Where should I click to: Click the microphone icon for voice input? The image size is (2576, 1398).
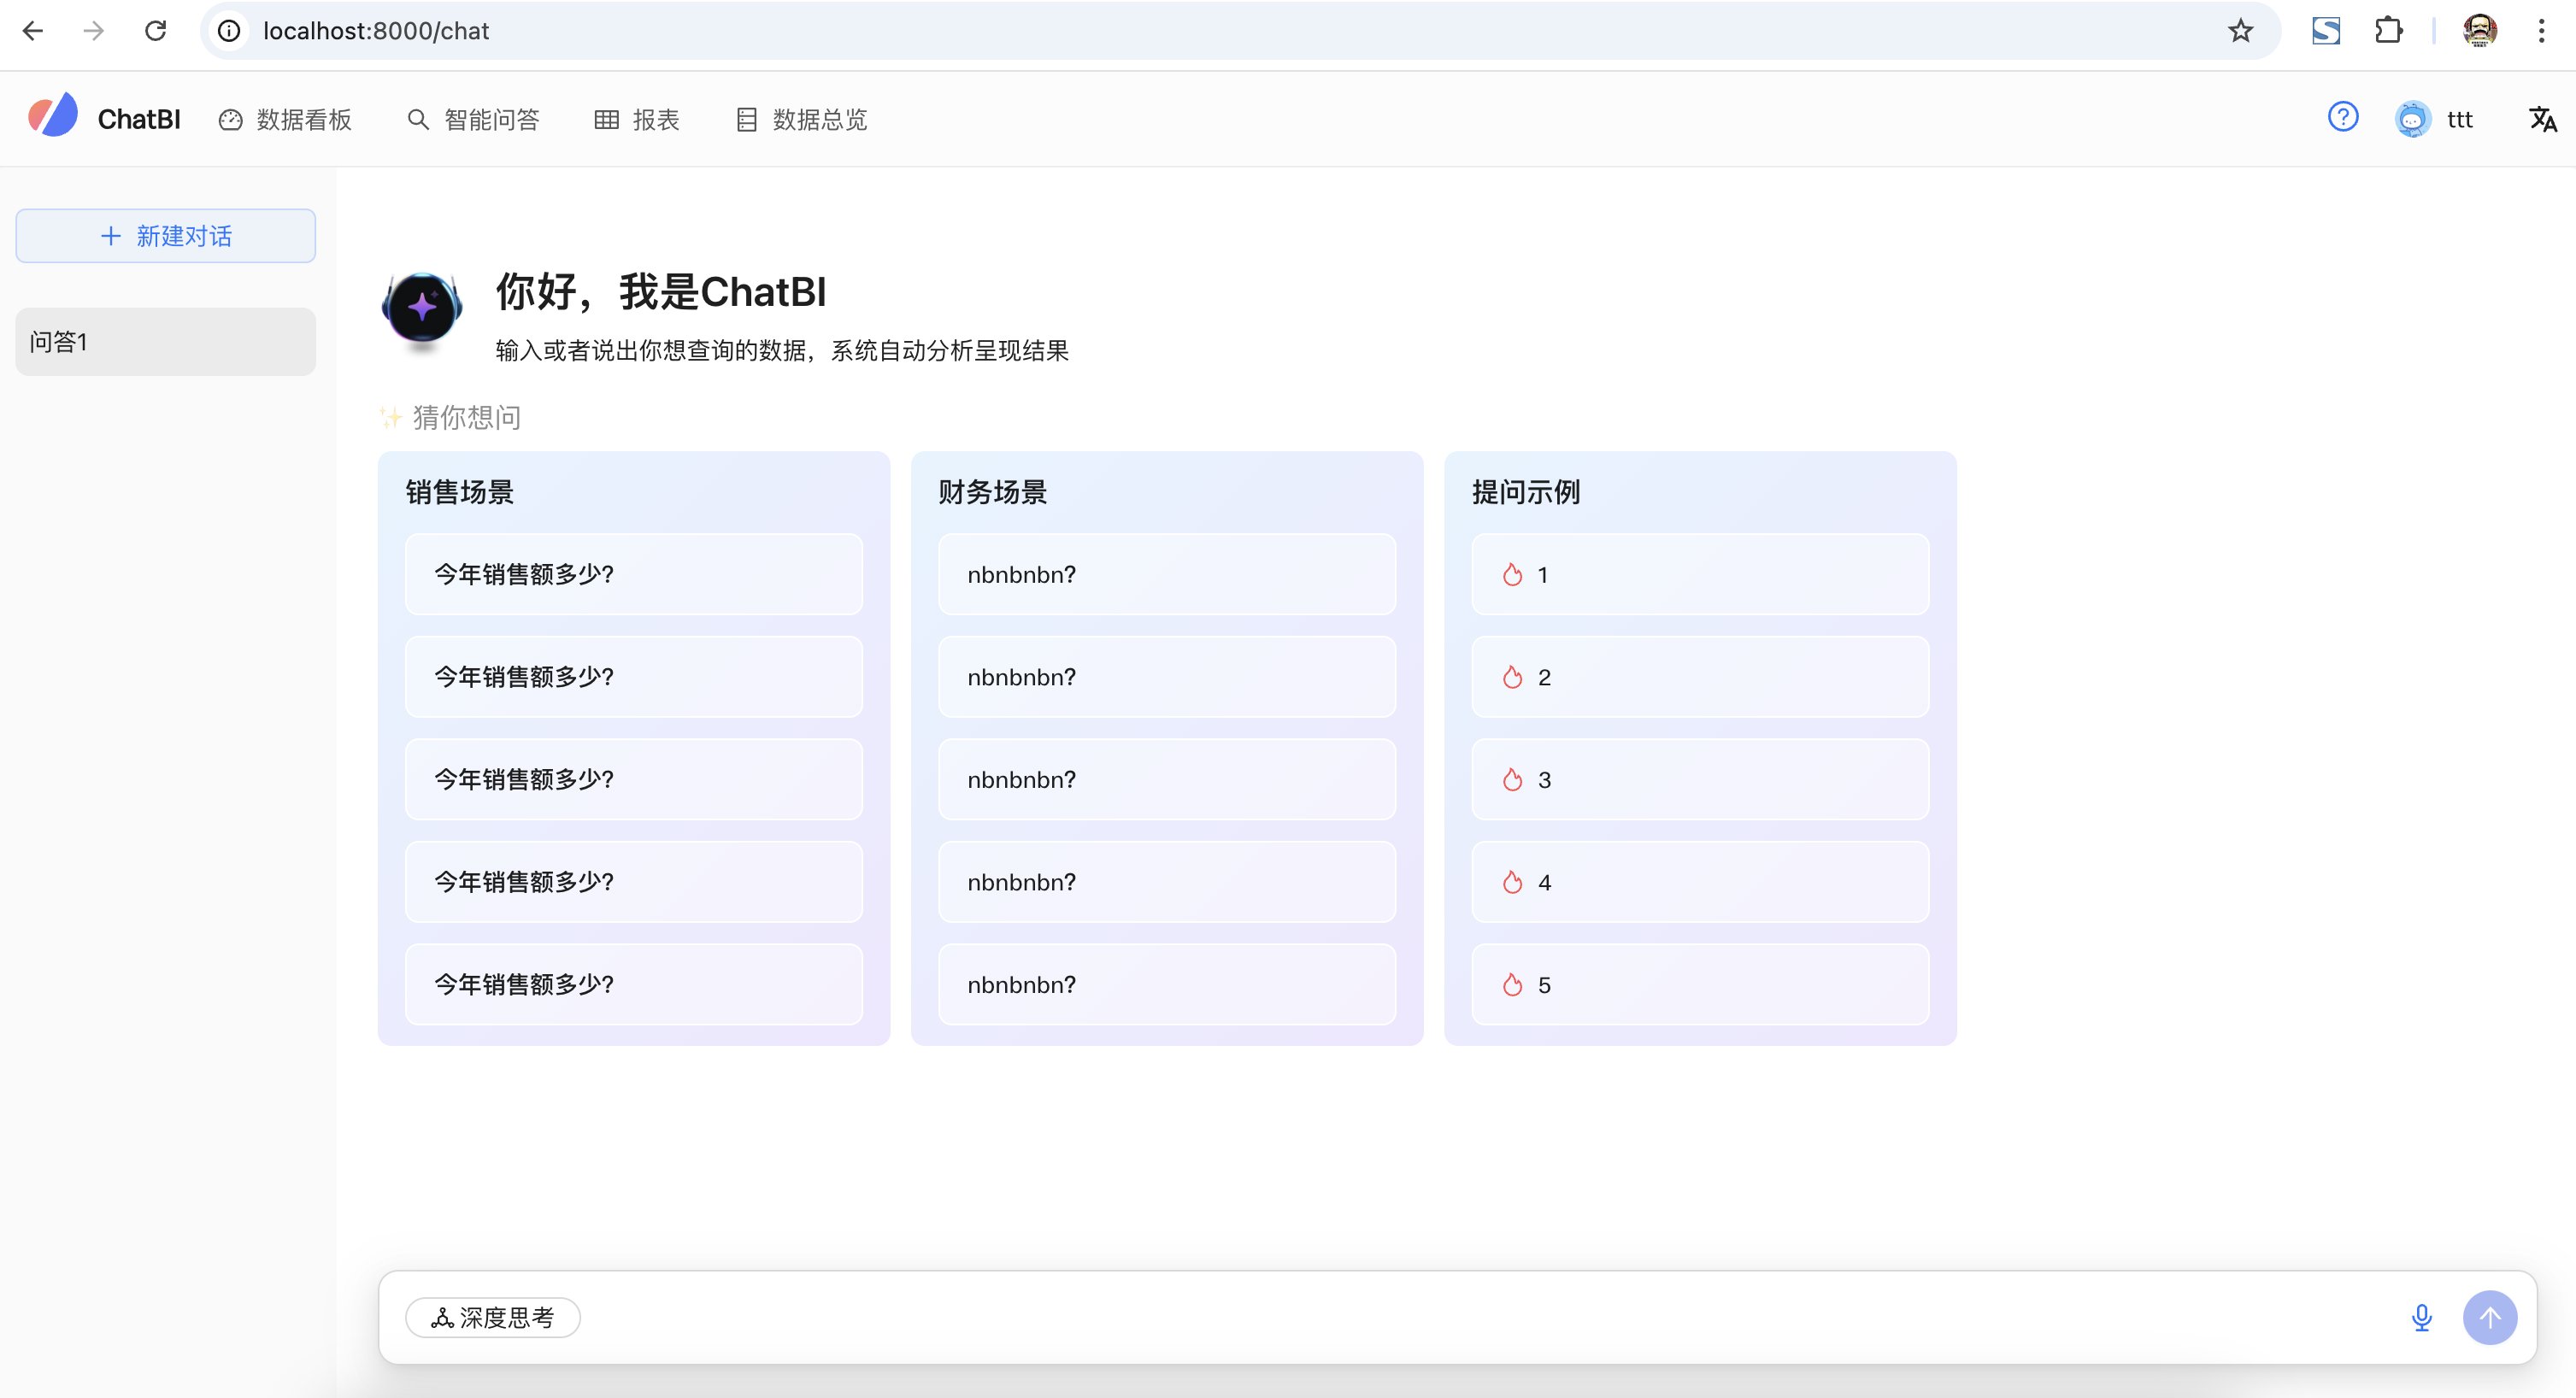point(2422,1317)
